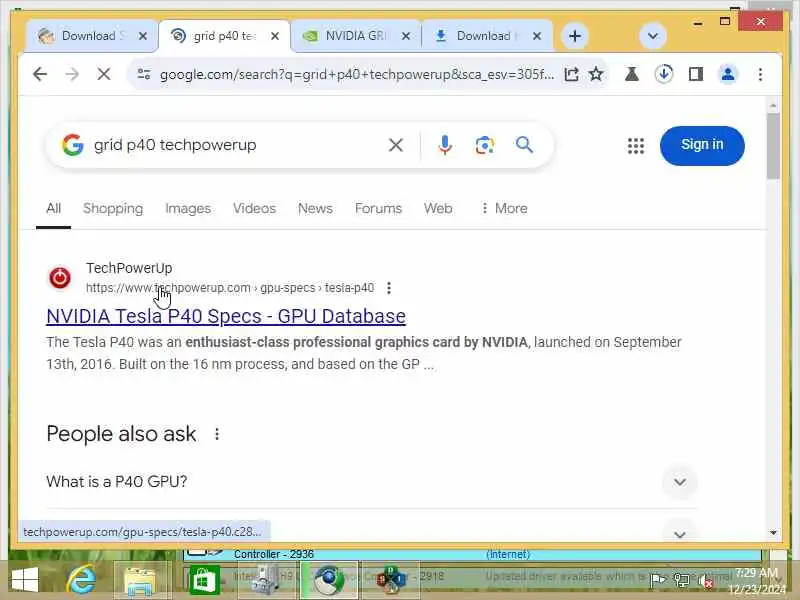Click the volume tray icon
The image size is (800, 600).
(x=705, y=581)
